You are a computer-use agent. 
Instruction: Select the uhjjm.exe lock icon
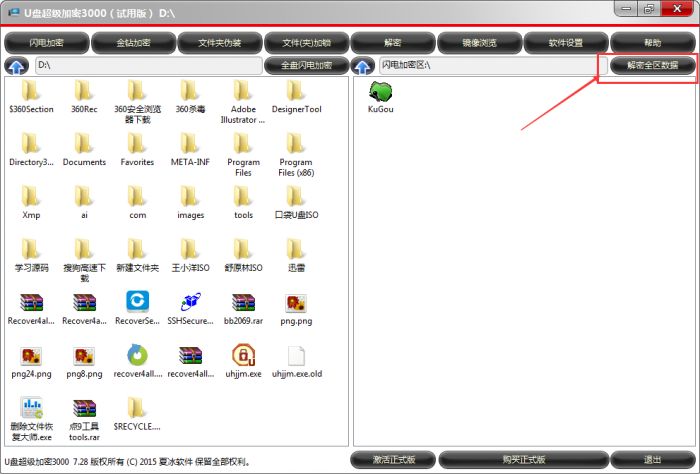tap(242, 354)
